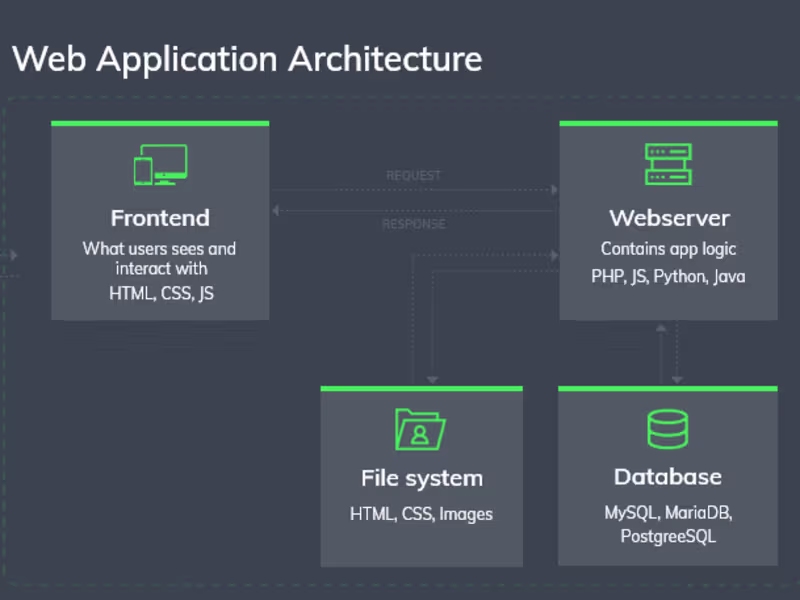Click the "Database" heading
Viewport: 800px width, 600px height.
[668, 477]
